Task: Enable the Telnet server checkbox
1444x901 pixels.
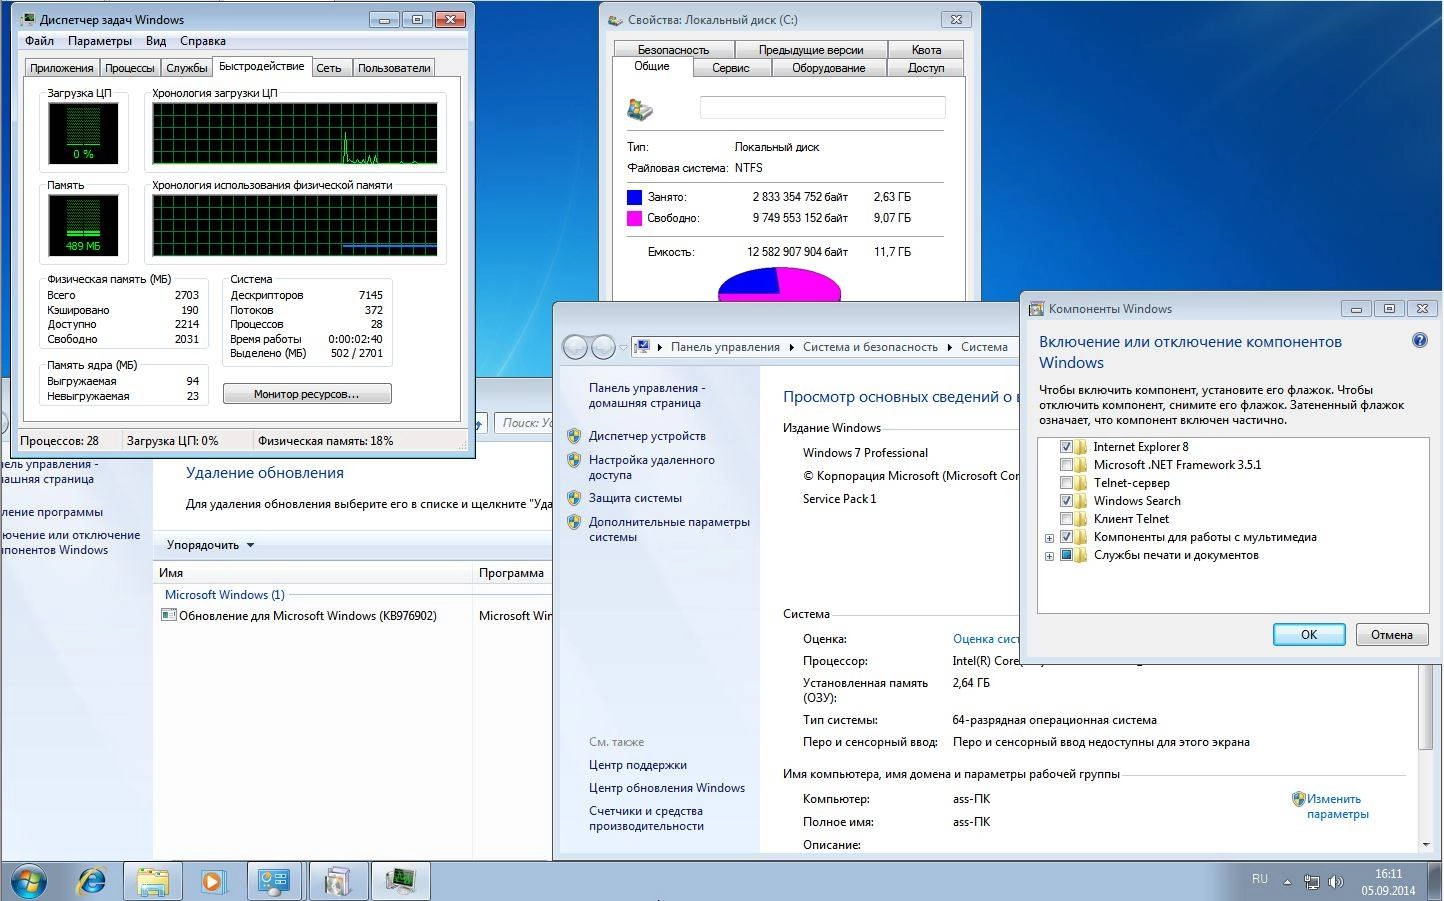Action: [1066, 483]
